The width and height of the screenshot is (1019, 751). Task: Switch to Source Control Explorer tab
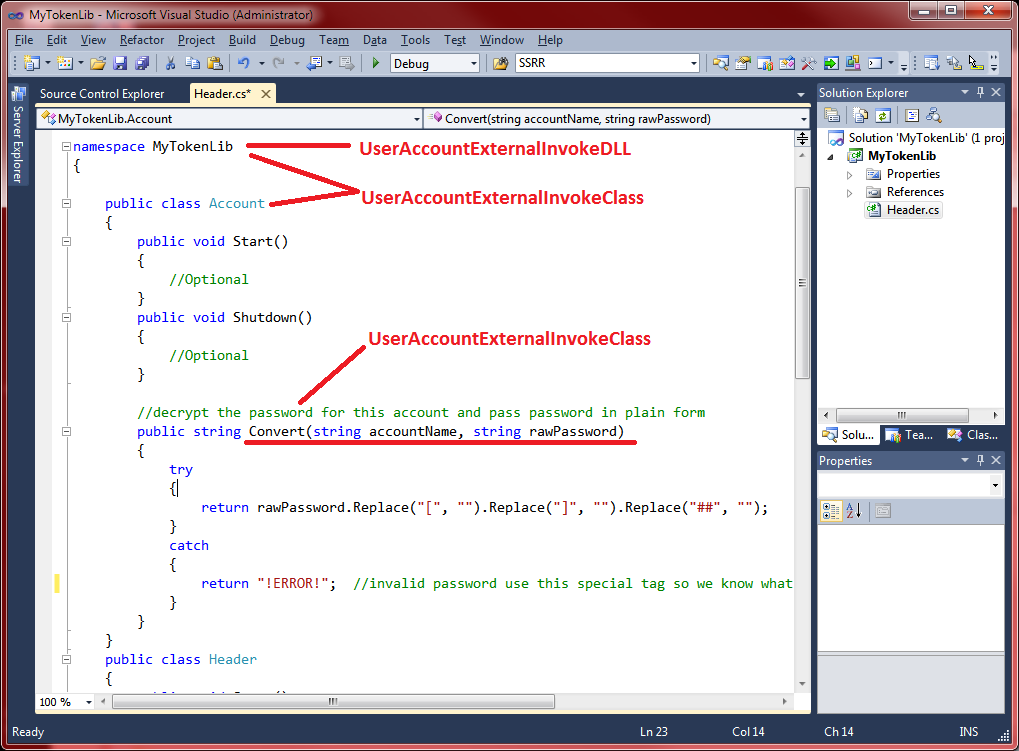(102, 94)
